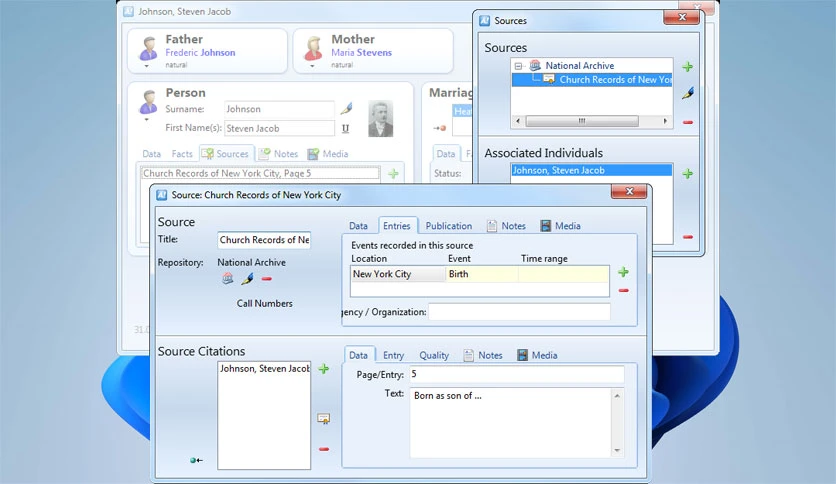Add recorded event with green plus
This screenshot has height=484, width=836.
pyautogui.click(x=623, y=272)
